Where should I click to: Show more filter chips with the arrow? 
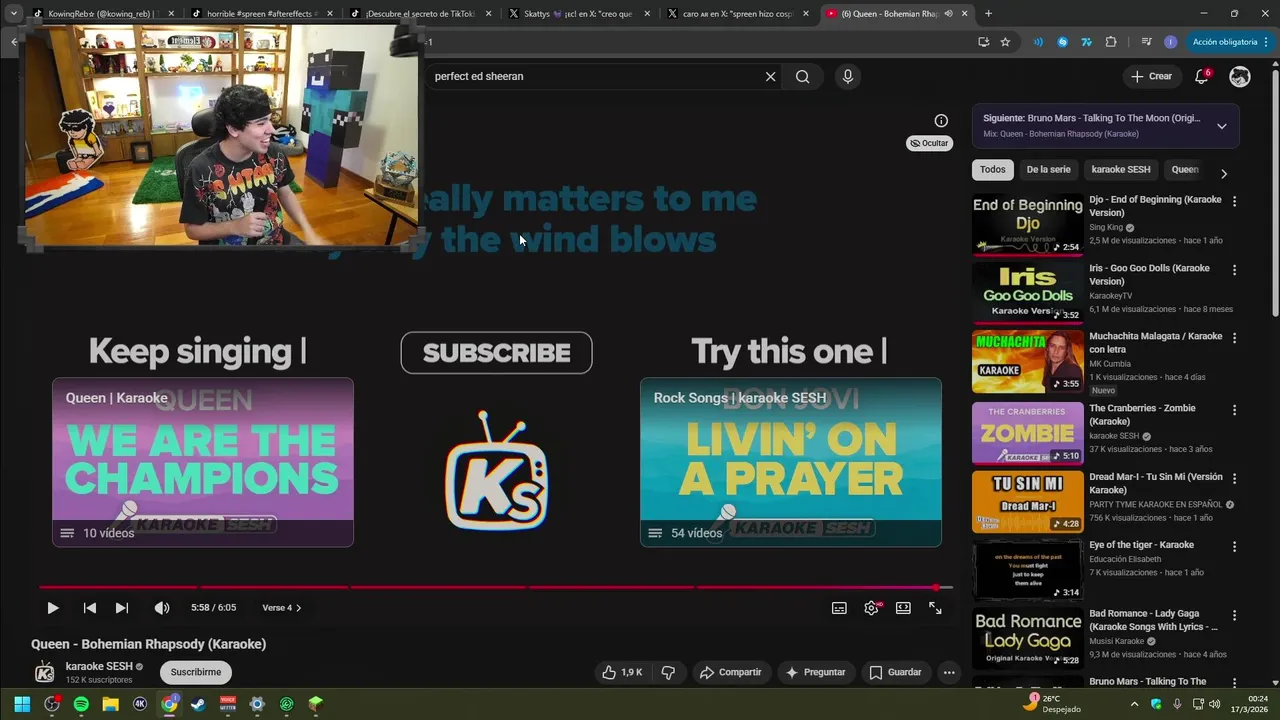pos(1223,174)
